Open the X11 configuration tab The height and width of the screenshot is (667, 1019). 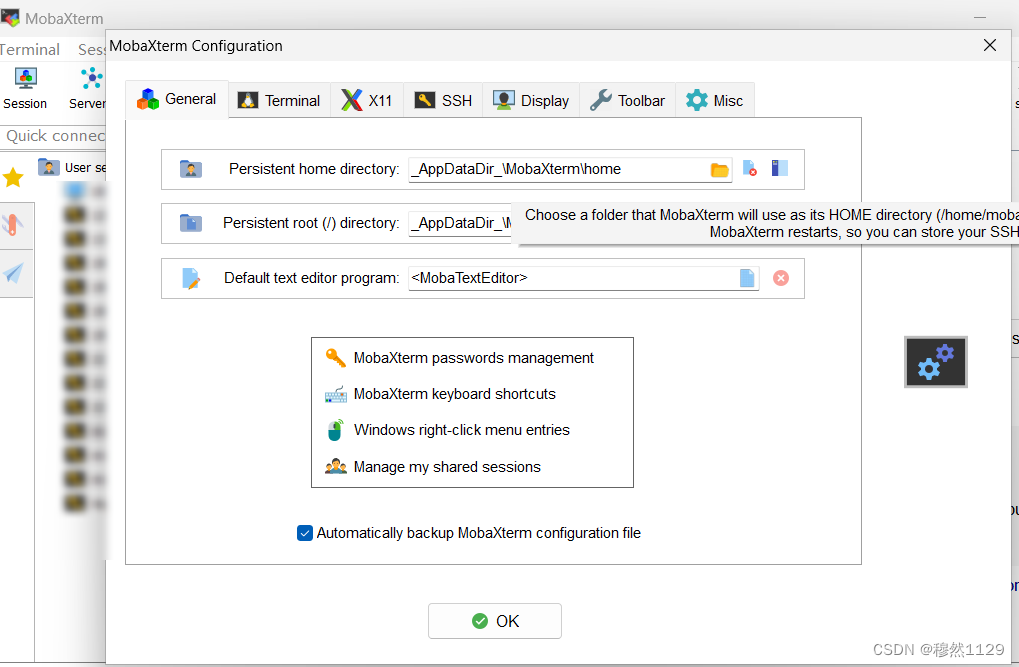click(367, 101)
